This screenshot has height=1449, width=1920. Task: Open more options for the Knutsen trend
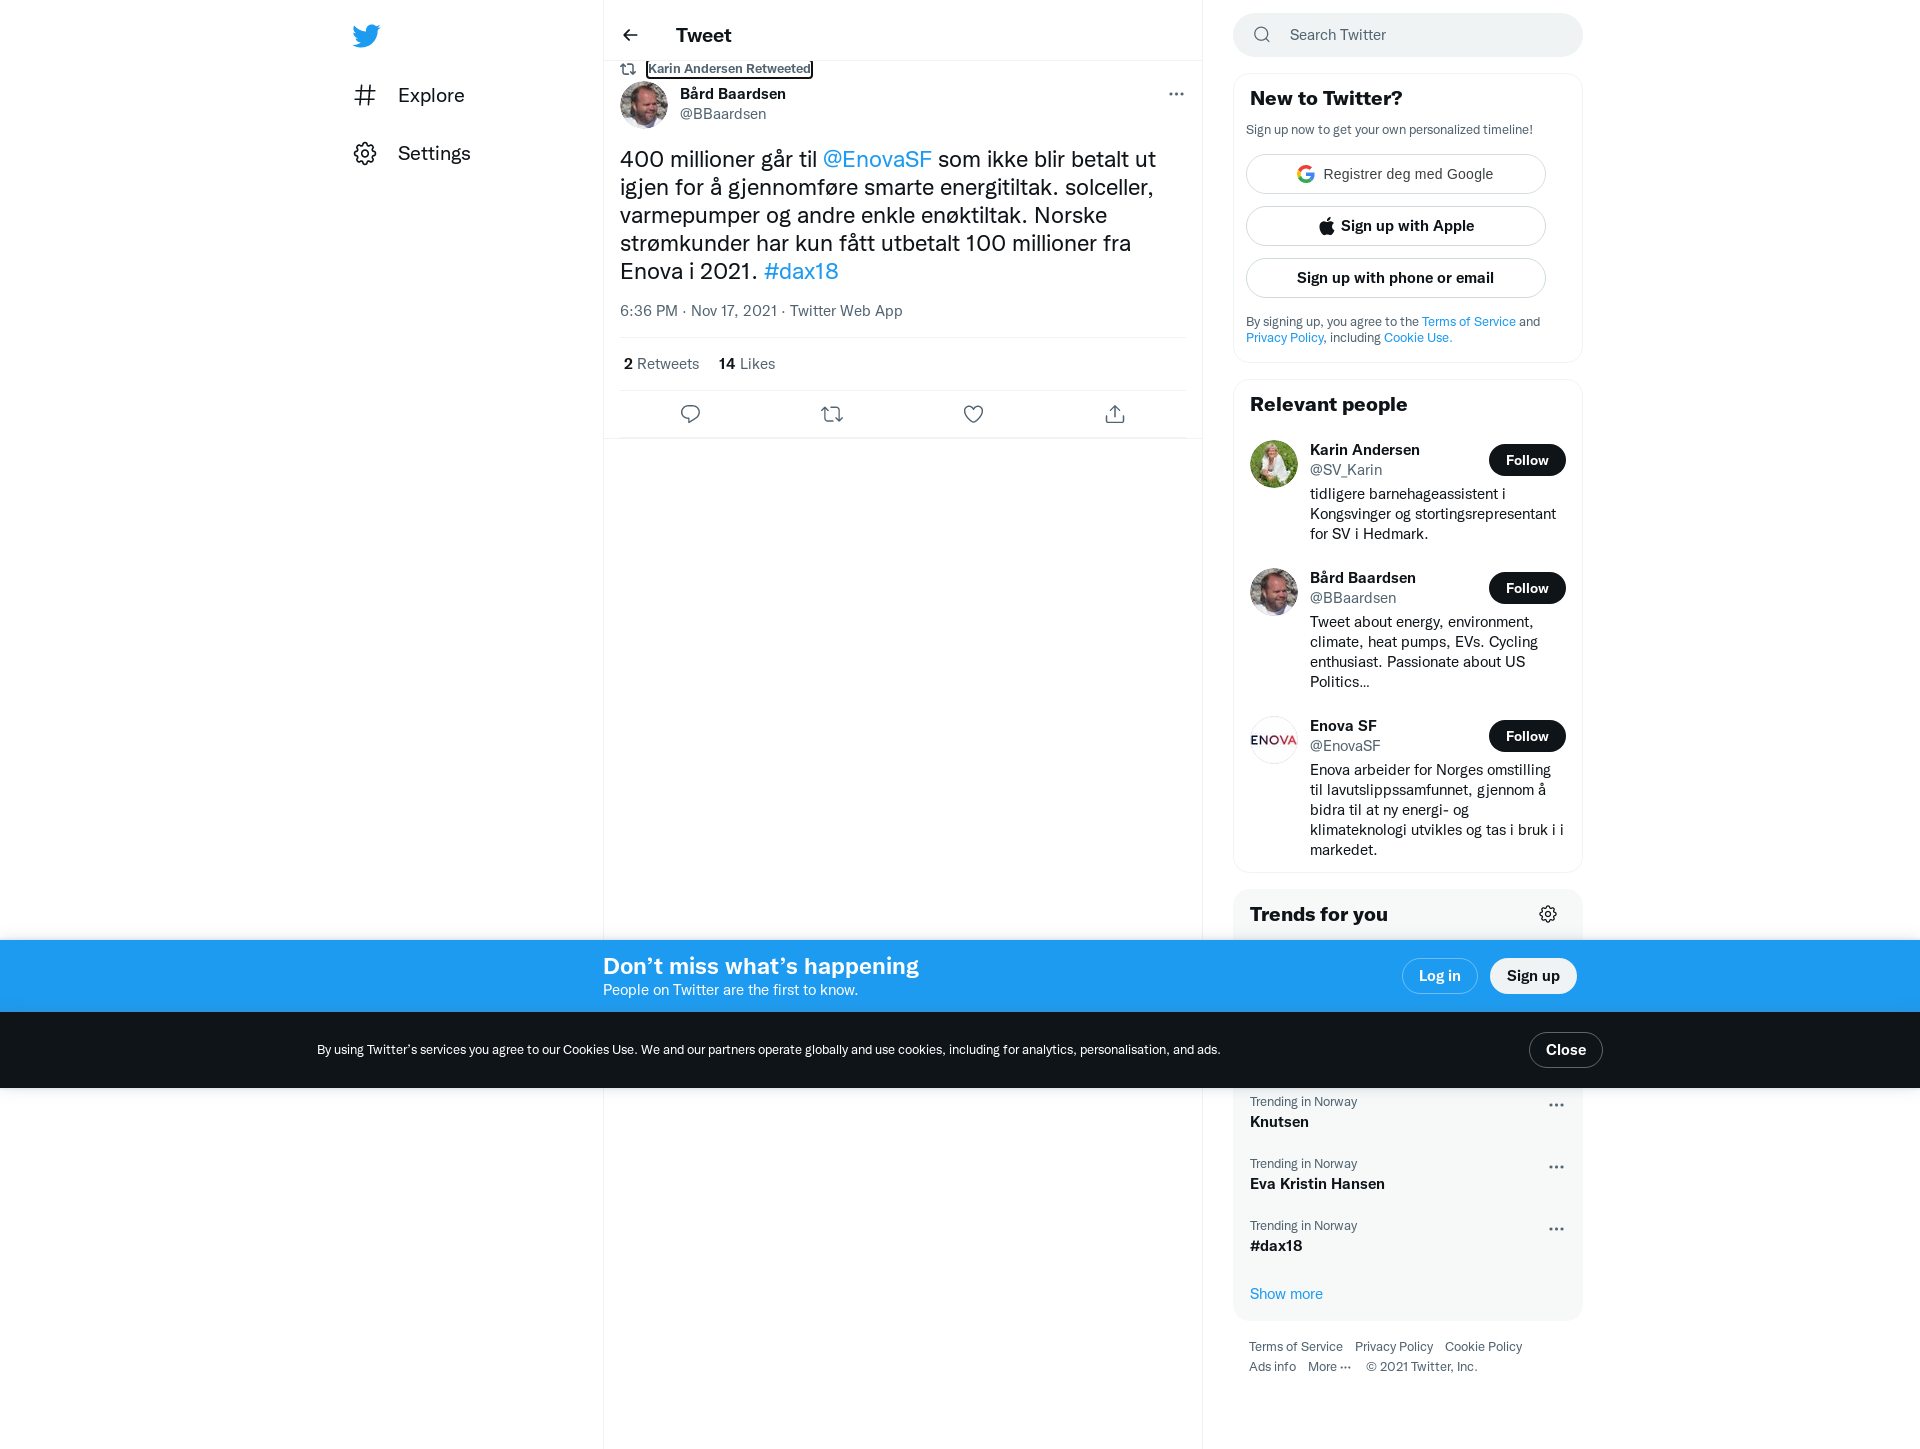click(1556, 1105)
